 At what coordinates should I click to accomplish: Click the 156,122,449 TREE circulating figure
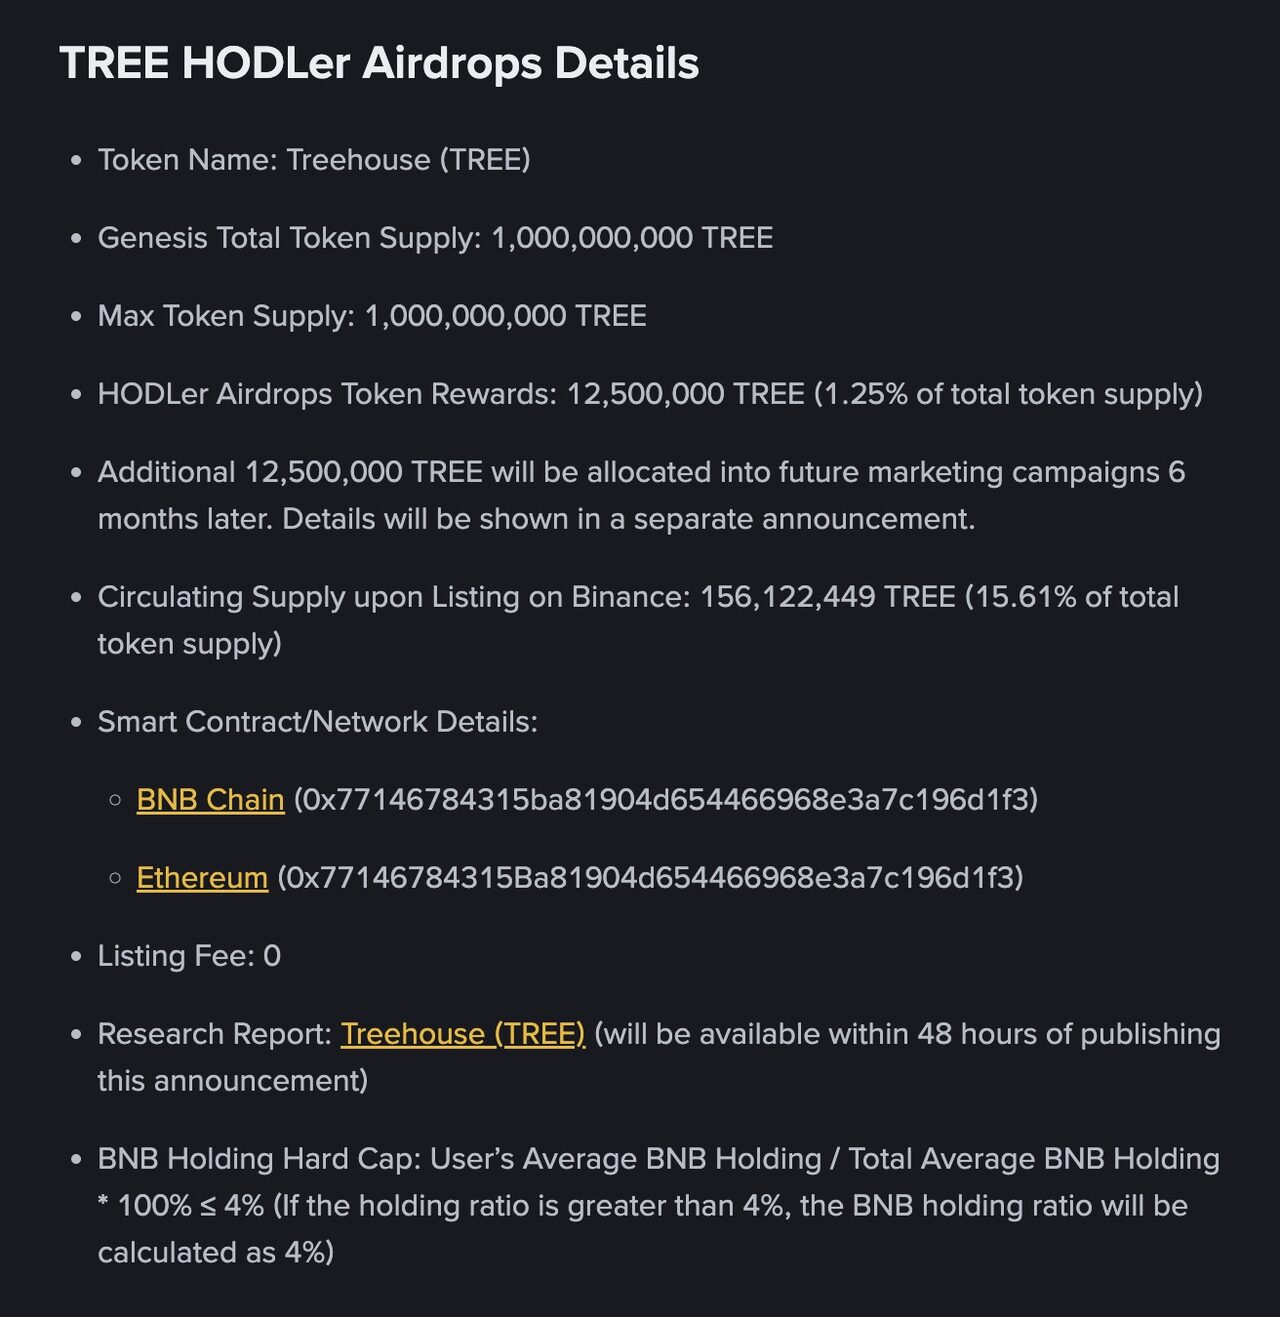coord(828,597)
